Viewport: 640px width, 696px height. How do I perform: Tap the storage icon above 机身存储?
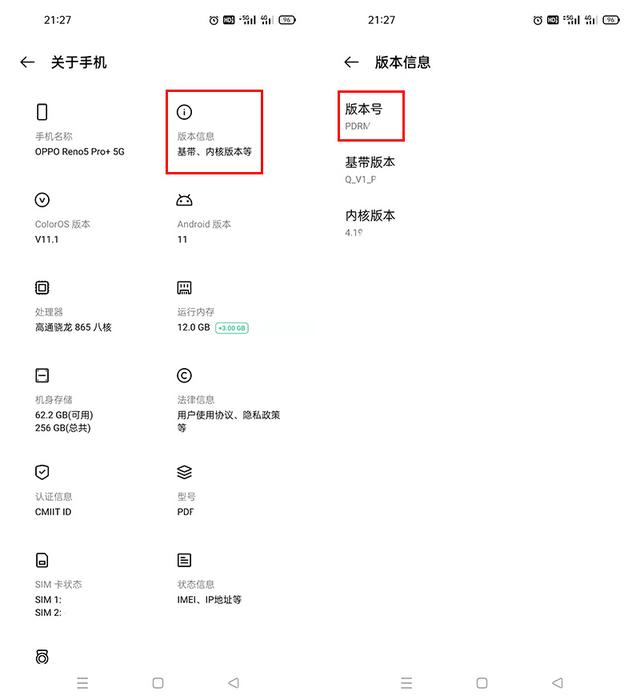click(x=42, y=376)
